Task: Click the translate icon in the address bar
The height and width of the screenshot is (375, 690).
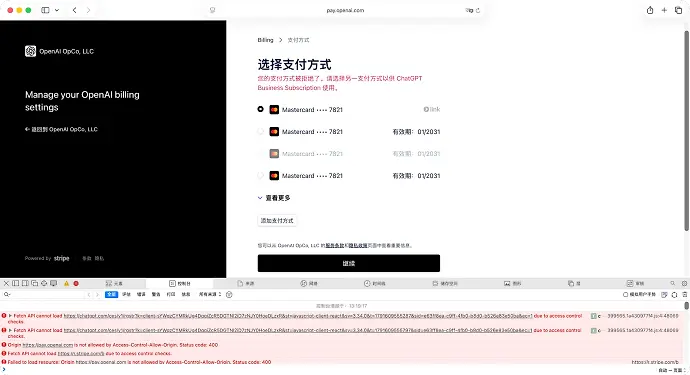Action: [x=469, y=10]
